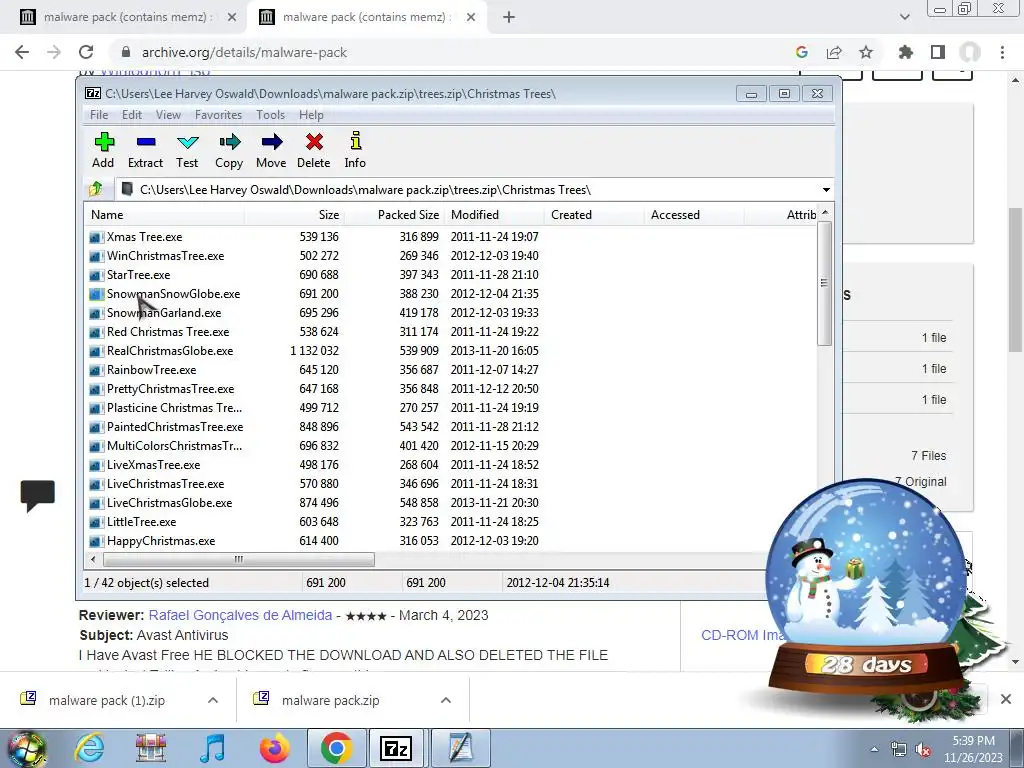Click the snow globe desktop gadget

click(866, 588)
